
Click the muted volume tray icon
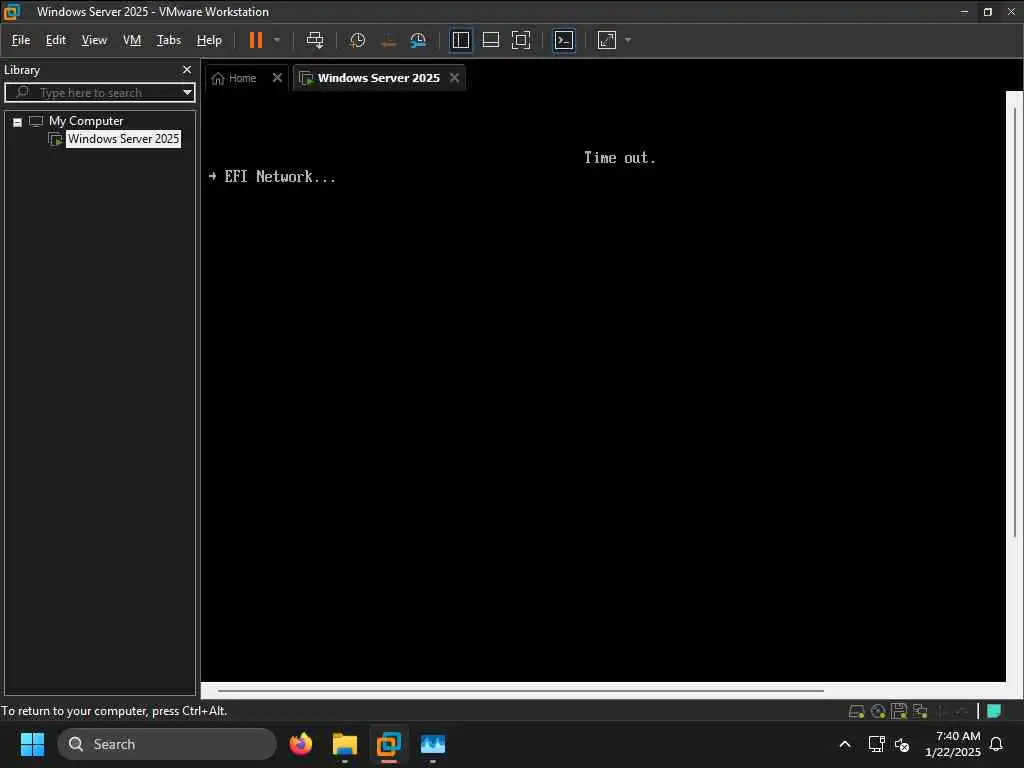coord(902,744)
